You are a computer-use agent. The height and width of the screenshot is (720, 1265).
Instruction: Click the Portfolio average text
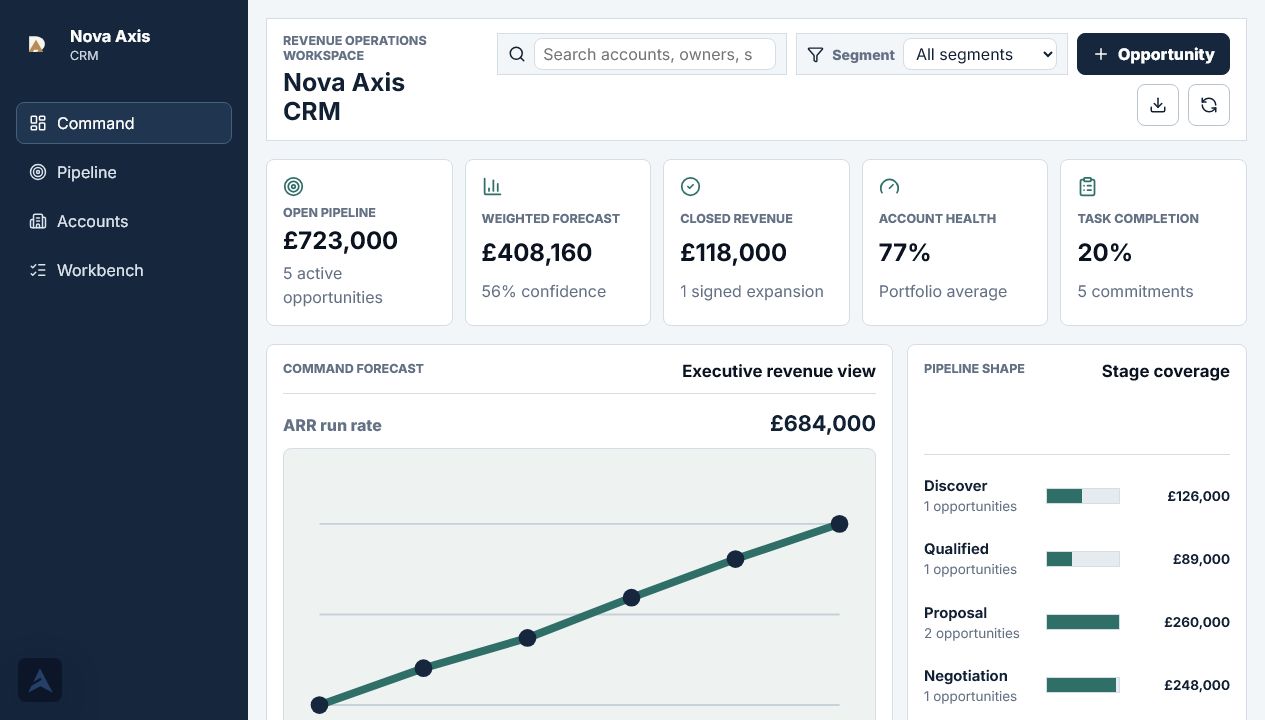tap(943, 291)
